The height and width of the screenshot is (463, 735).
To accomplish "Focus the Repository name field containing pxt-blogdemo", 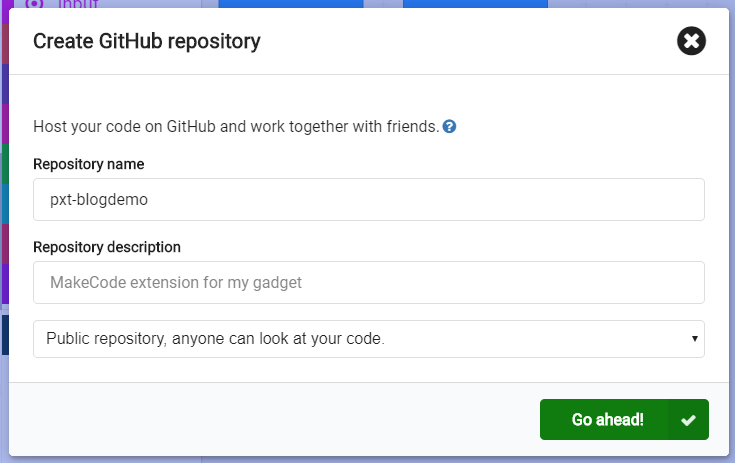I will 368,199.
